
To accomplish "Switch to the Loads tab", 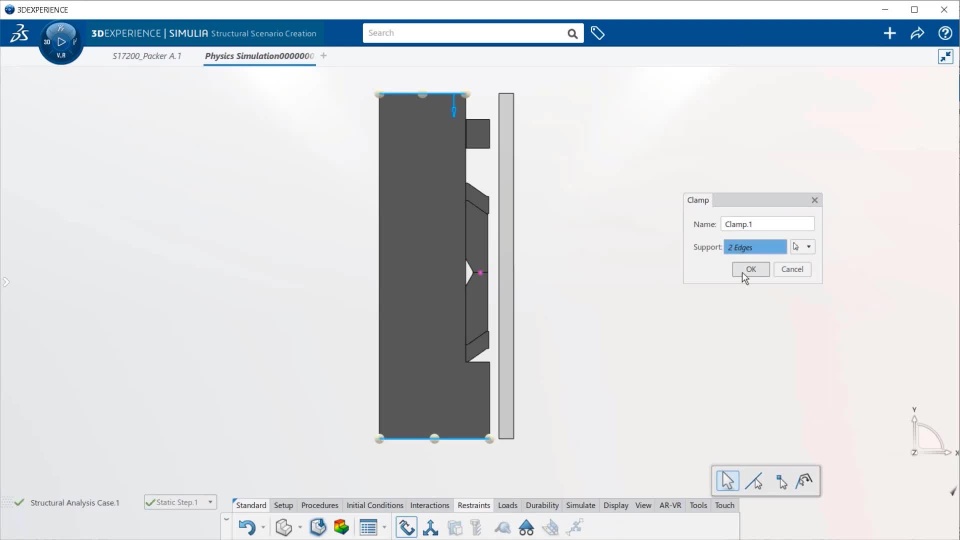I will click(508, 505).
